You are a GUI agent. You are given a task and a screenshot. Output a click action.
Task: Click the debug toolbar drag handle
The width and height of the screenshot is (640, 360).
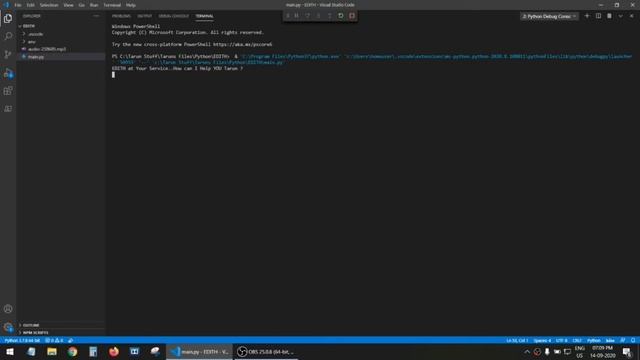point(287,16)
